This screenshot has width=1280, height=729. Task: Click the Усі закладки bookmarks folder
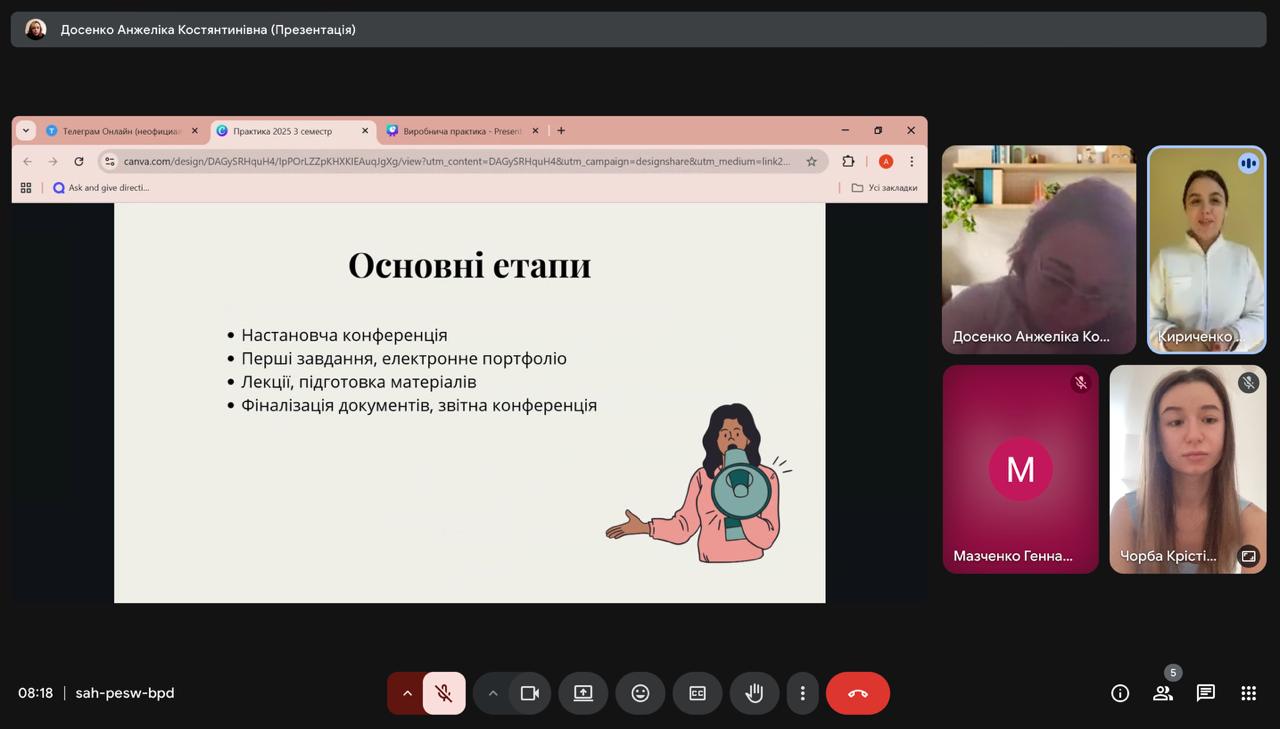[x=884, y=188]
